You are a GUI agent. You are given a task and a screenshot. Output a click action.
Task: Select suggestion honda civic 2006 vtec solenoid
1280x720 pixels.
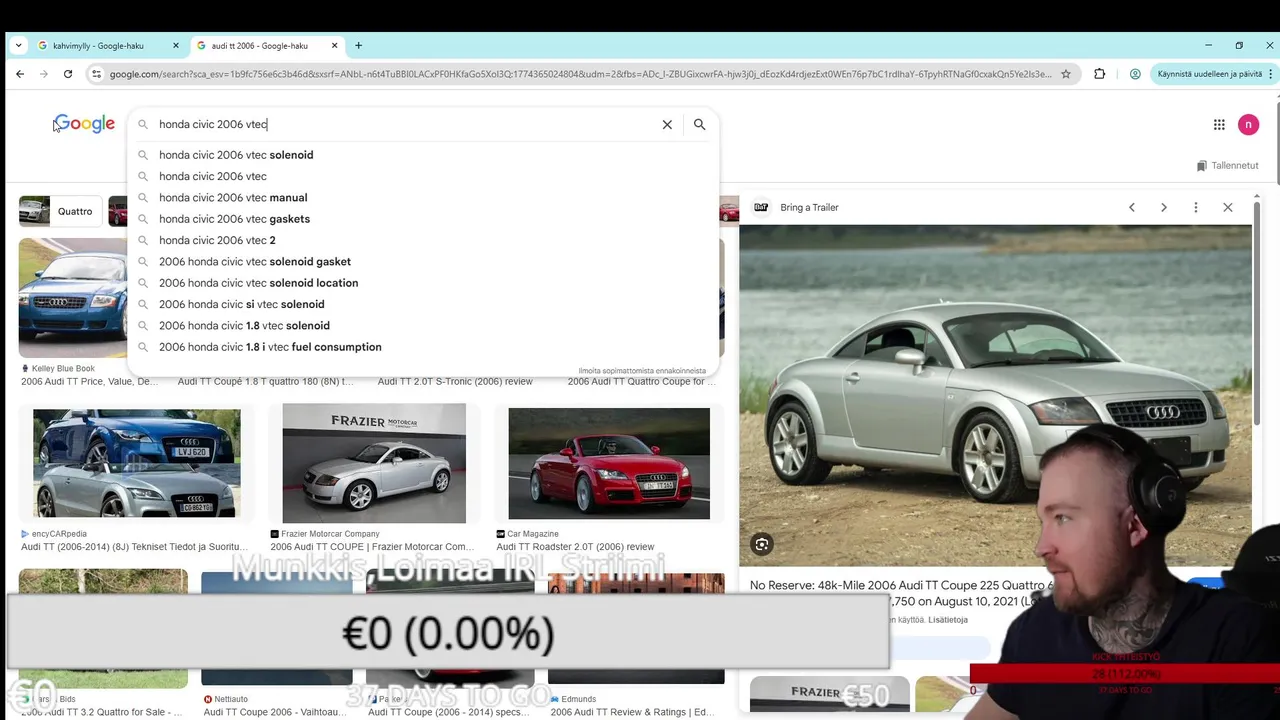point(423,155)
